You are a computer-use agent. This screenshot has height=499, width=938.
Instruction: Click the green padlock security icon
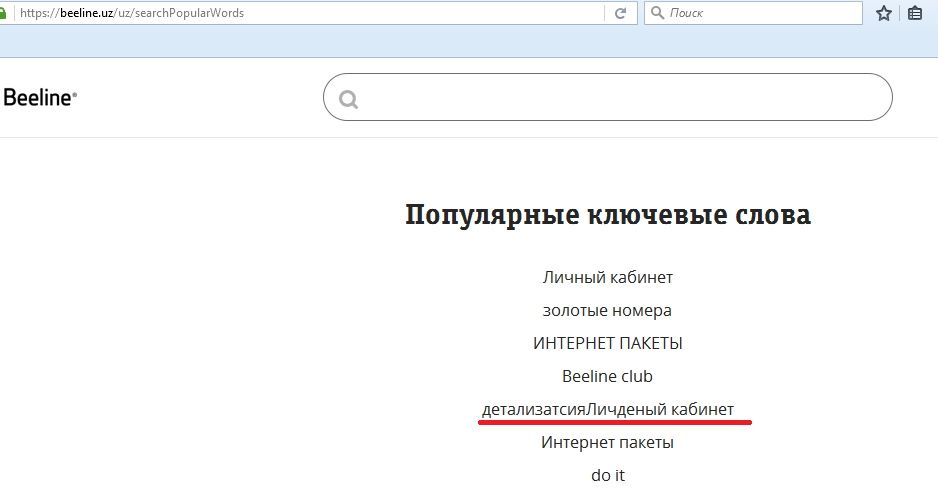pyautogui.click(x=5, y=14)
